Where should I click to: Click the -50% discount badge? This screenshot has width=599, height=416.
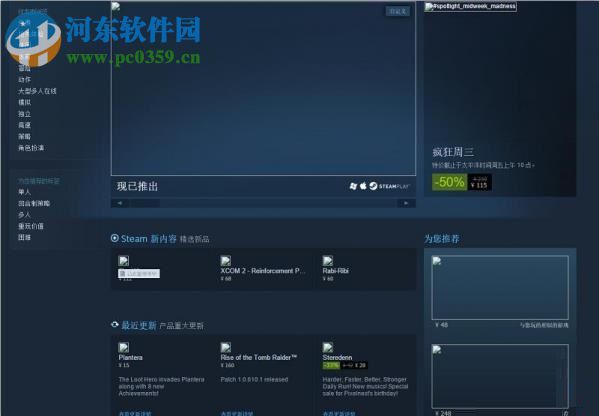point(450,182)
